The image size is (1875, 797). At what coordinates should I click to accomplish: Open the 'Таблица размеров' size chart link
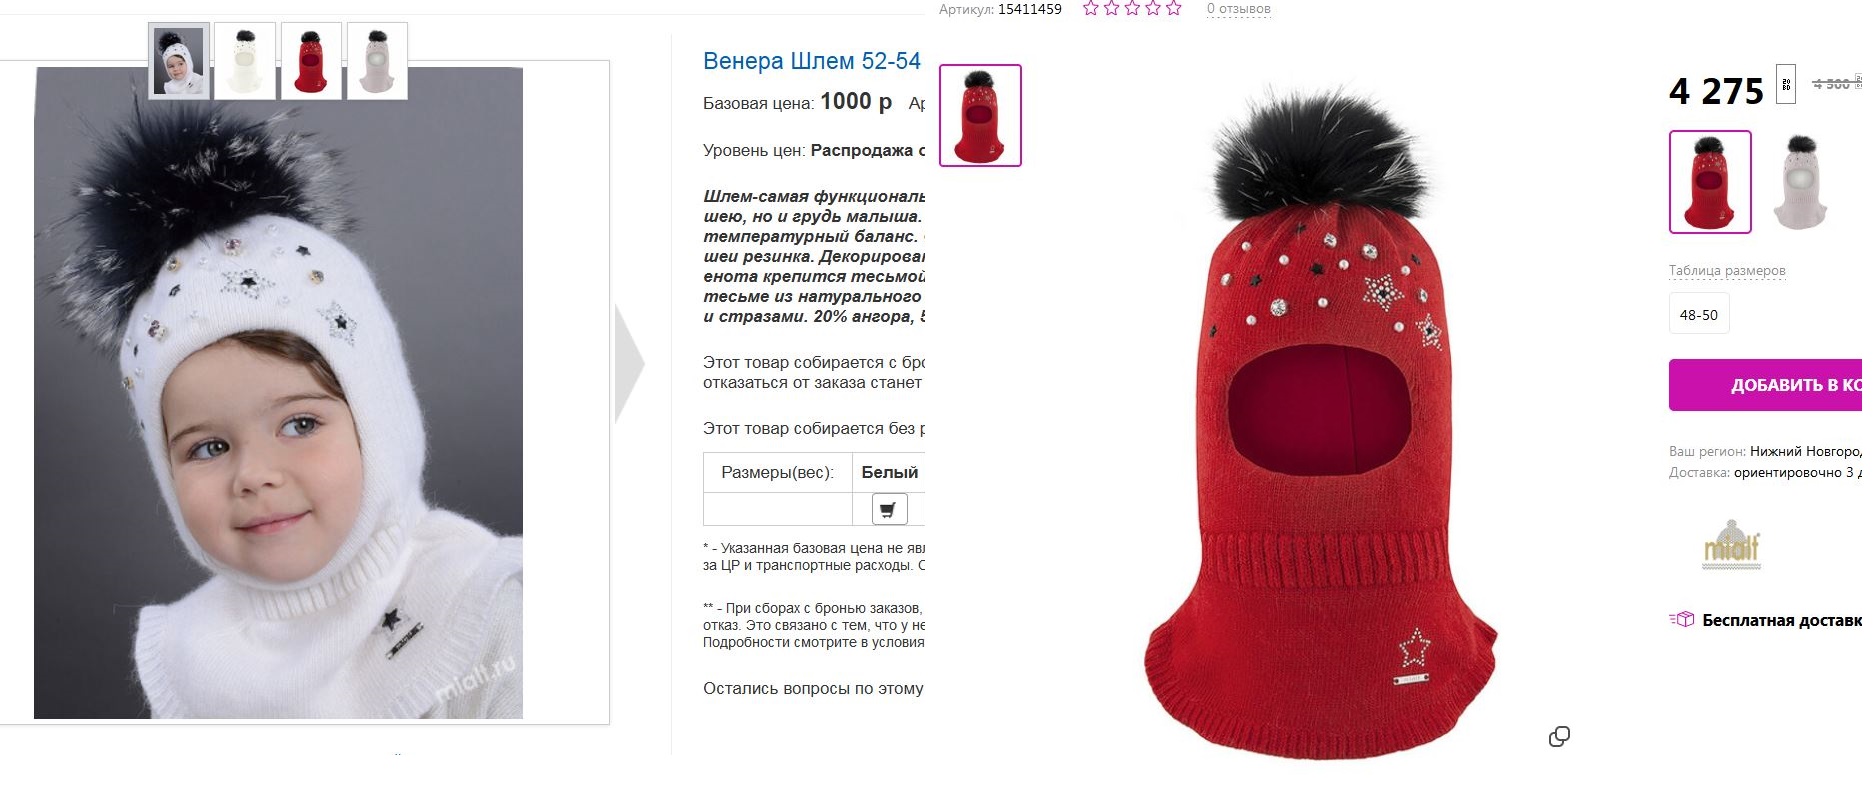click(1727, 270)
